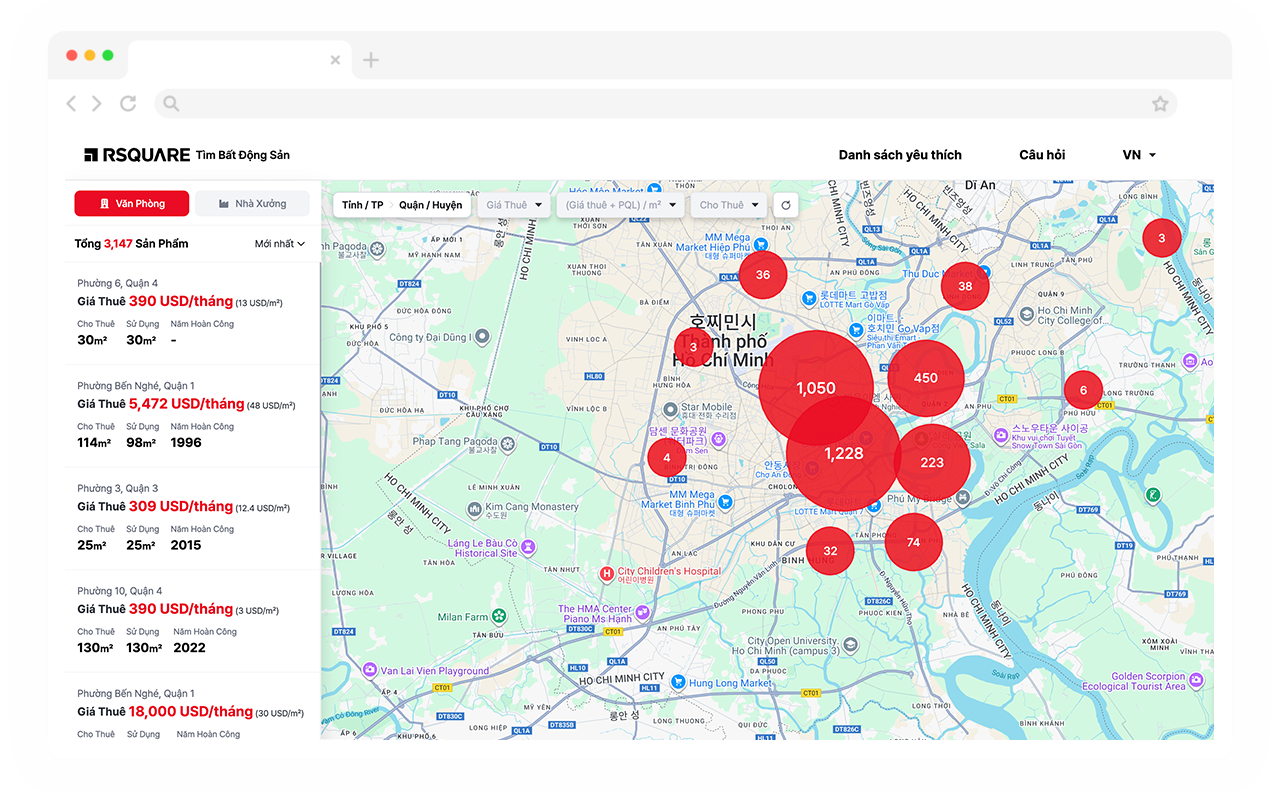Expand the Cho Thuê dropdown
The image size is (1280, 791).
[729, 205]
